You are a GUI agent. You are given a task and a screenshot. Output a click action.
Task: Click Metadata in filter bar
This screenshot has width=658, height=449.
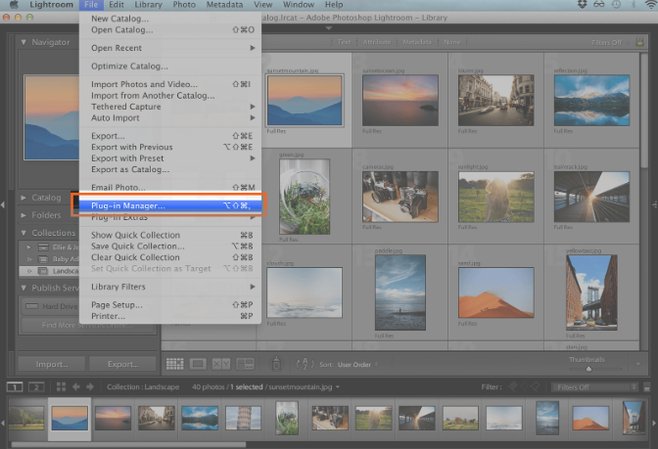(x=417, y=42)
